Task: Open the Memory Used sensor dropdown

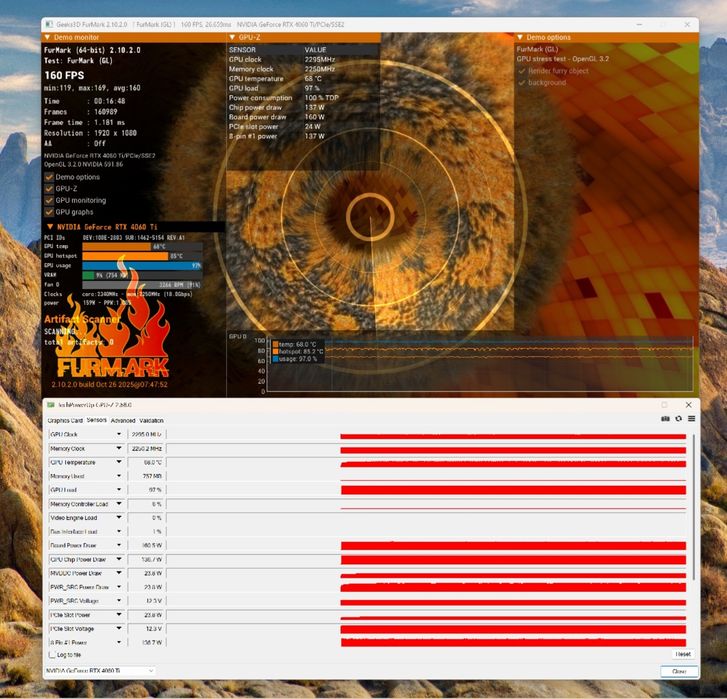Action: coord(119,476)
